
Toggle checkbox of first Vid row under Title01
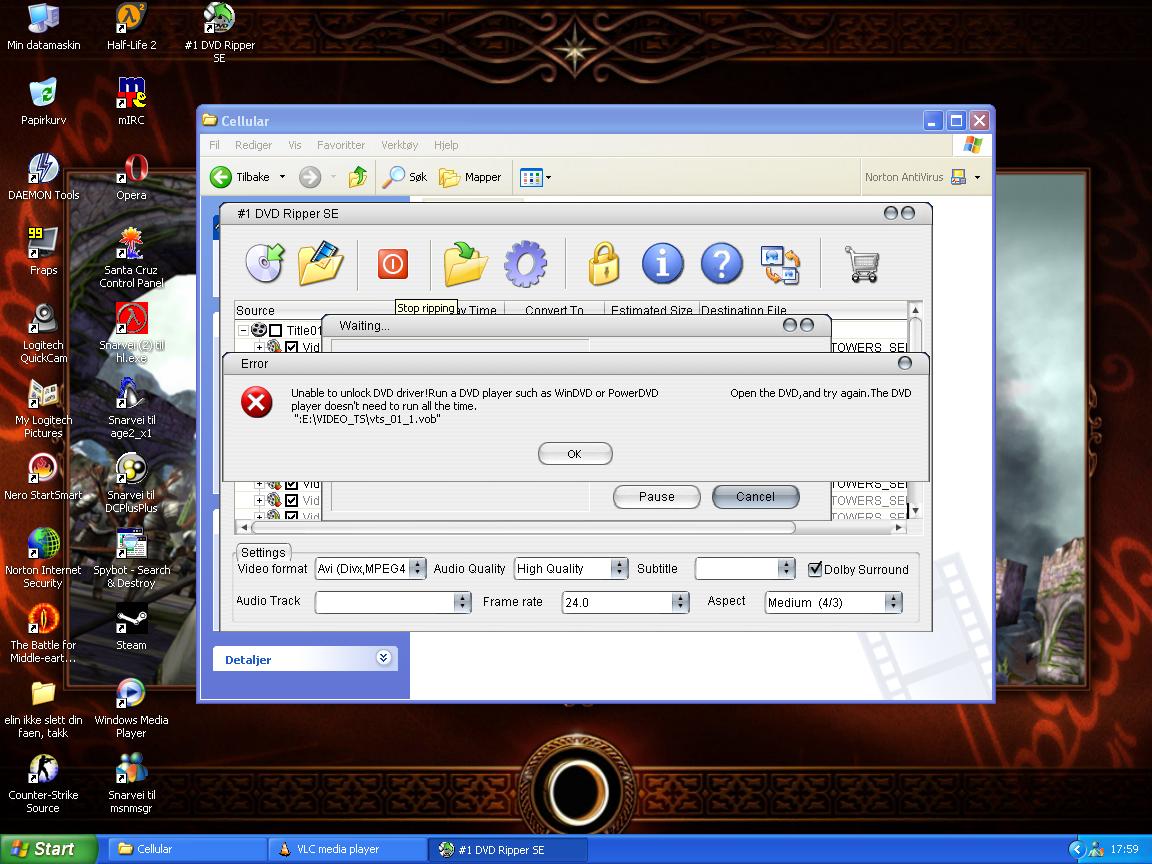pos(292,347)
